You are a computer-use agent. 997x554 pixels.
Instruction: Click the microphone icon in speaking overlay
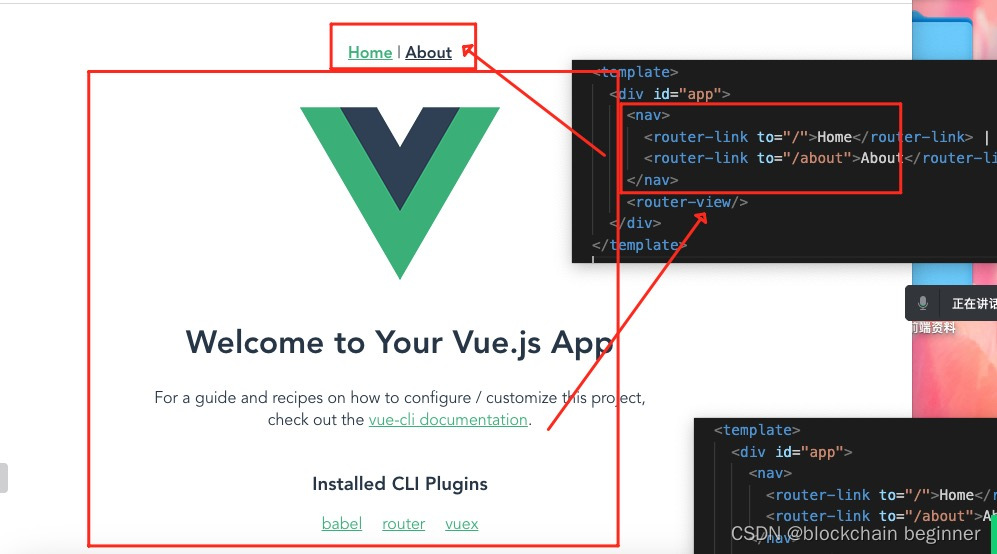click(x=923, y=303)
